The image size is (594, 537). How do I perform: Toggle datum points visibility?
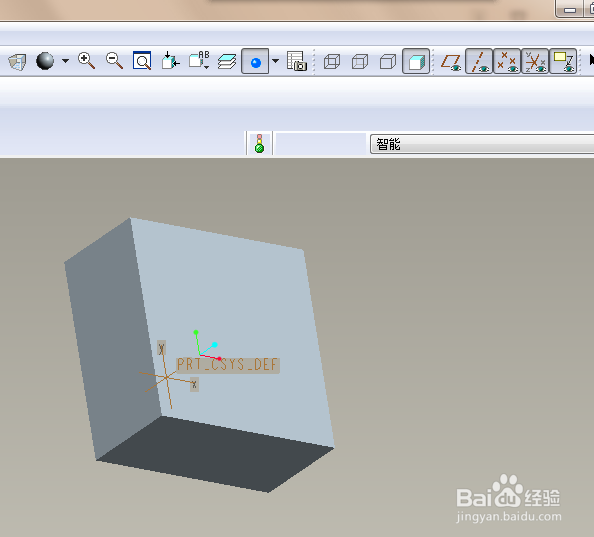point(507,61)
